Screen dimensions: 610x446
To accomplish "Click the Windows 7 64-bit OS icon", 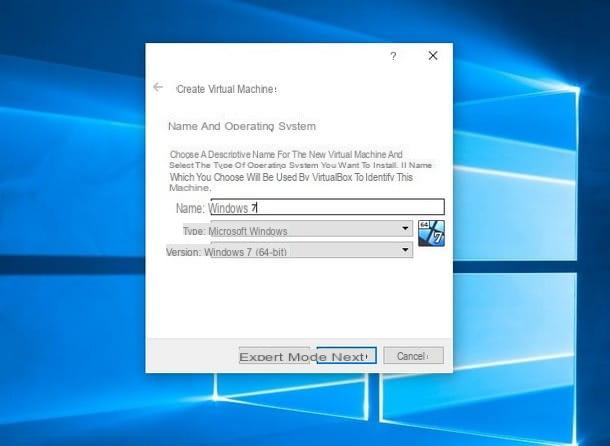I will pos(431,233).
